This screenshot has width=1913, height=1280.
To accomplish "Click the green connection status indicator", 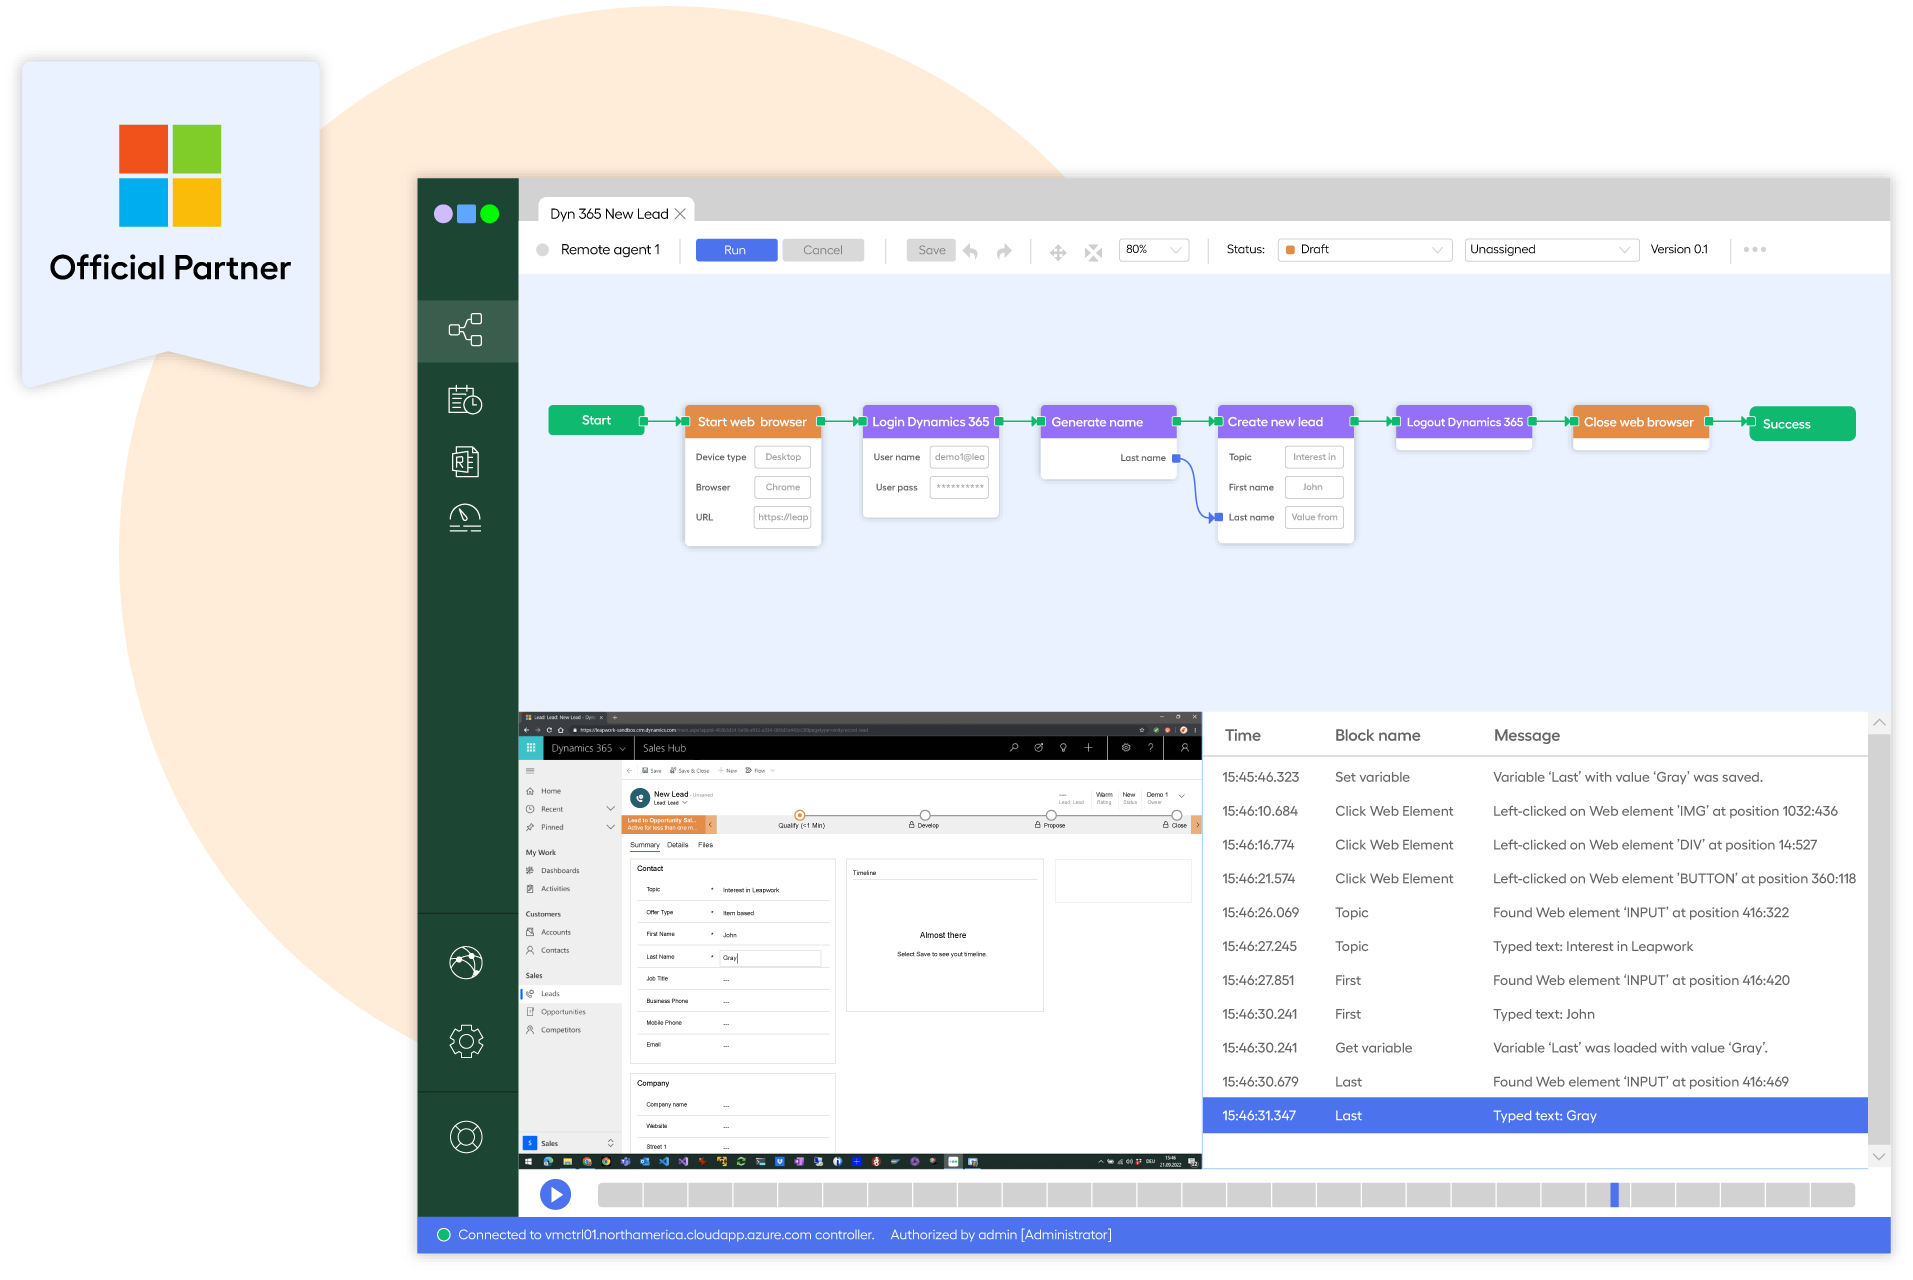I will (444, 1235).
